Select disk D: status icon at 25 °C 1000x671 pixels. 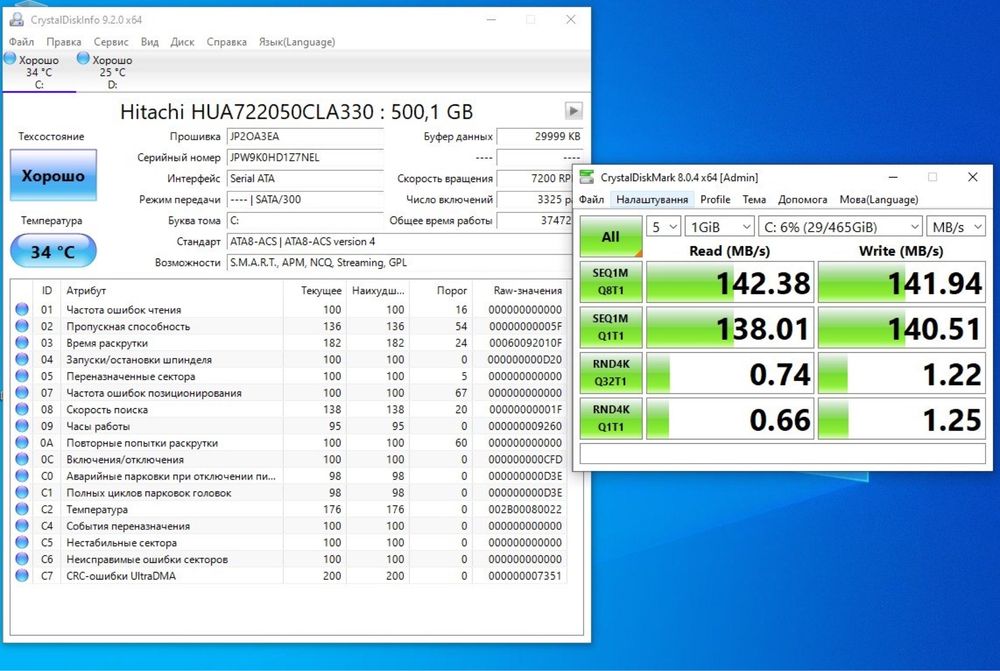(83, 59)
